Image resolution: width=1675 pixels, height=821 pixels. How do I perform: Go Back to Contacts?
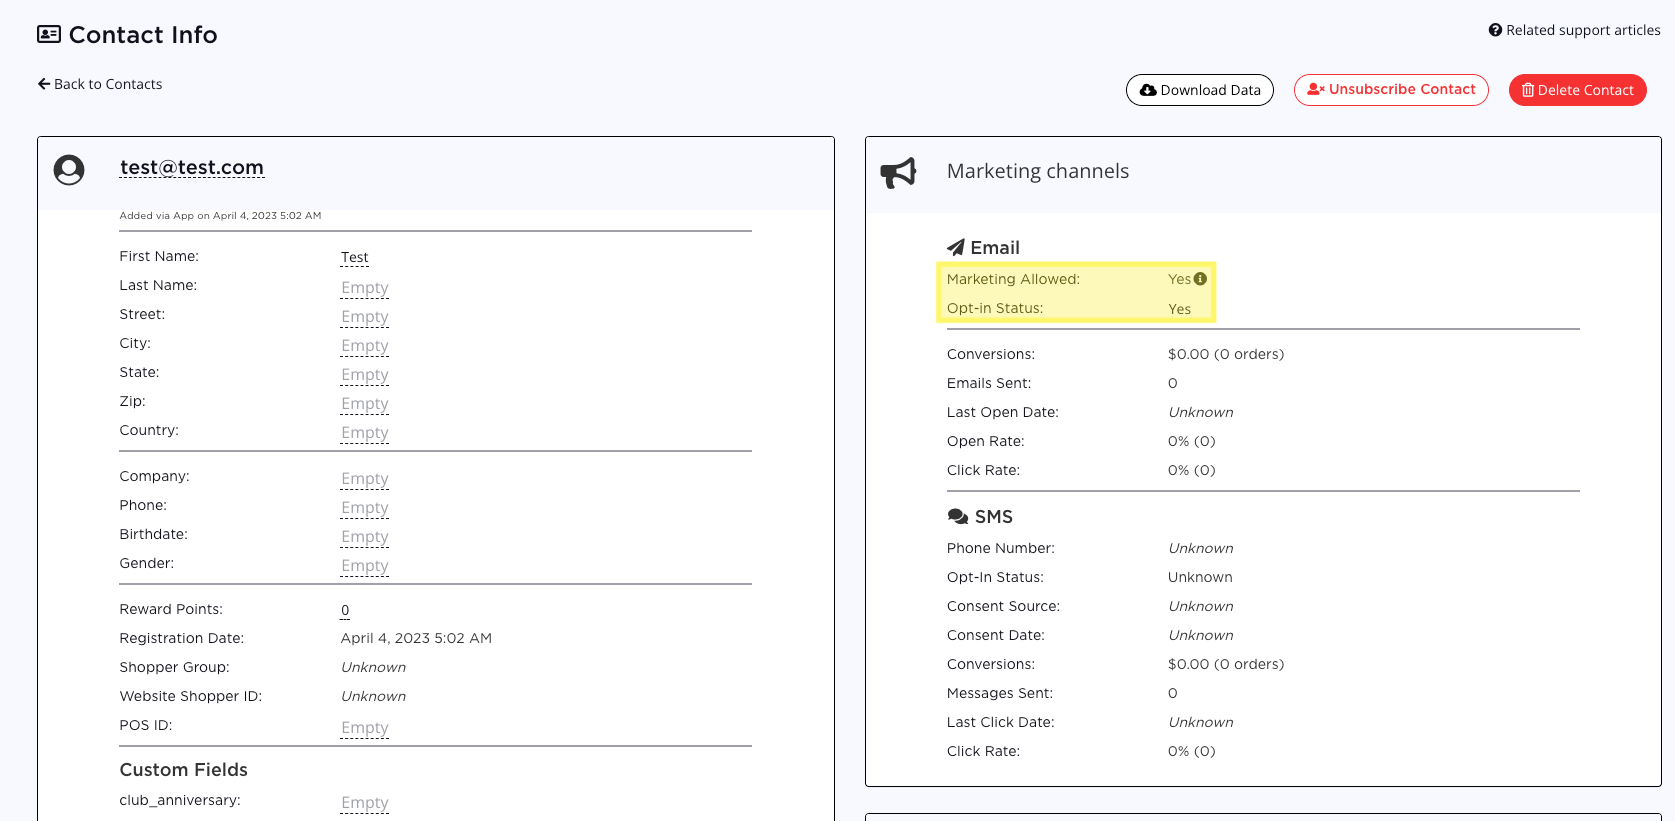coord(107,84)
